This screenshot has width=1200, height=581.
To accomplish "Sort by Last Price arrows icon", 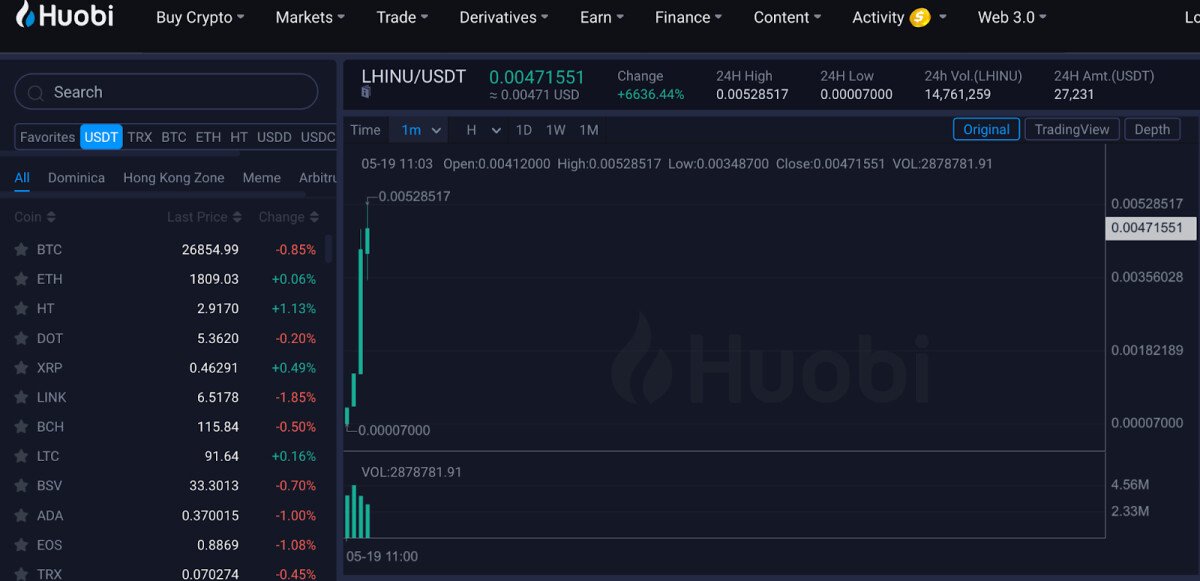I will [x=237, y=217].
